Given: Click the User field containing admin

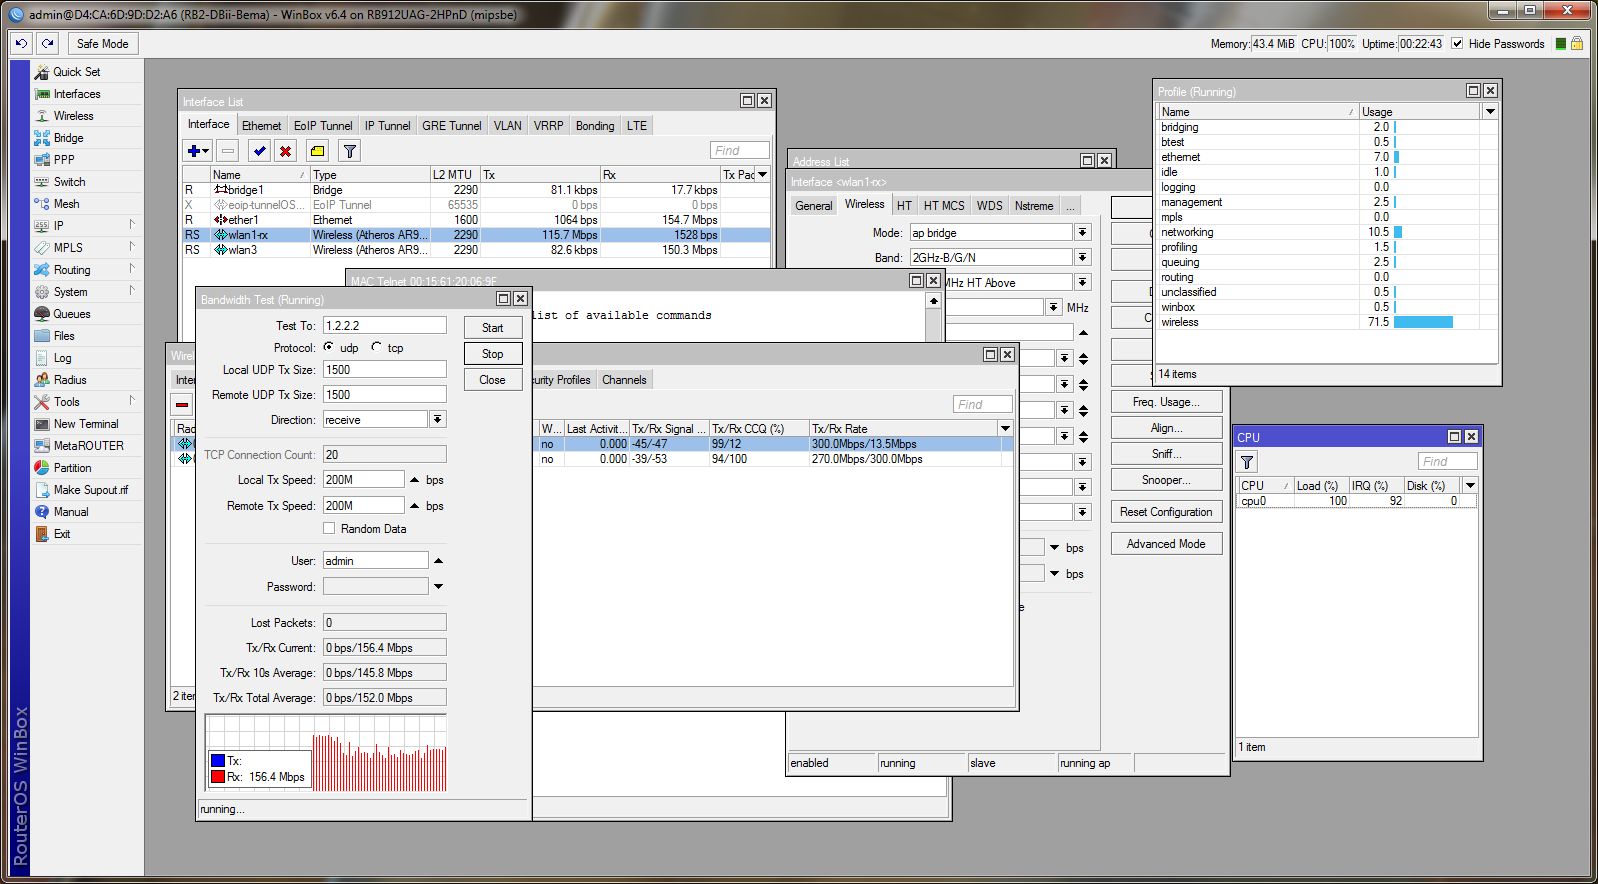Looking at the screenshot, I should click(x=375, y=560).
